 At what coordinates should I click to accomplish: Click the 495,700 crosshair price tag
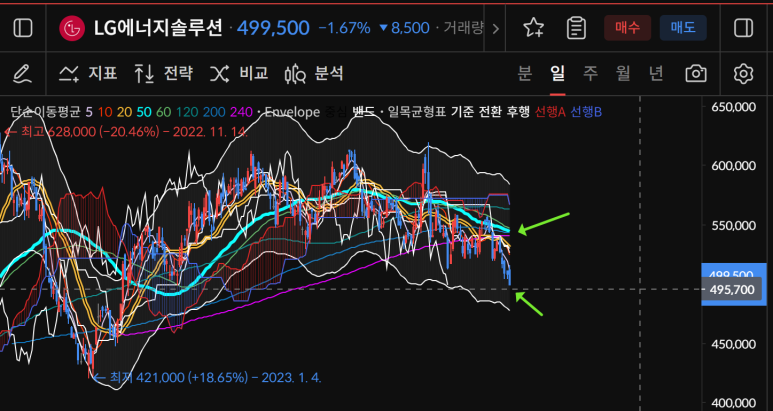[x=732, y=290]
